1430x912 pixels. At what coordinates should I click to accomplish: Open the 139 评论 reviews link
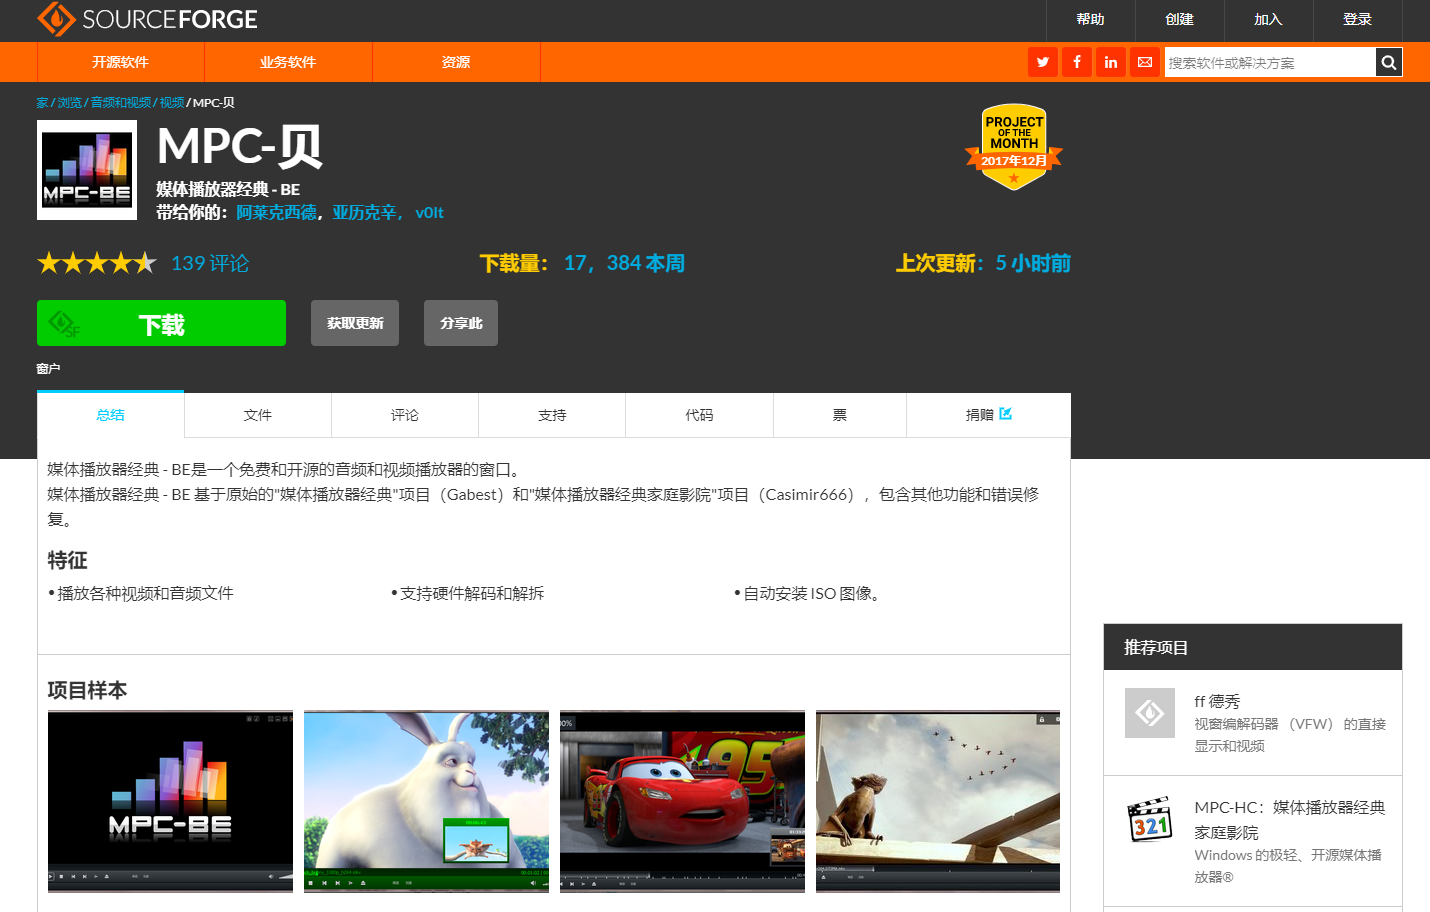[210, 263]
